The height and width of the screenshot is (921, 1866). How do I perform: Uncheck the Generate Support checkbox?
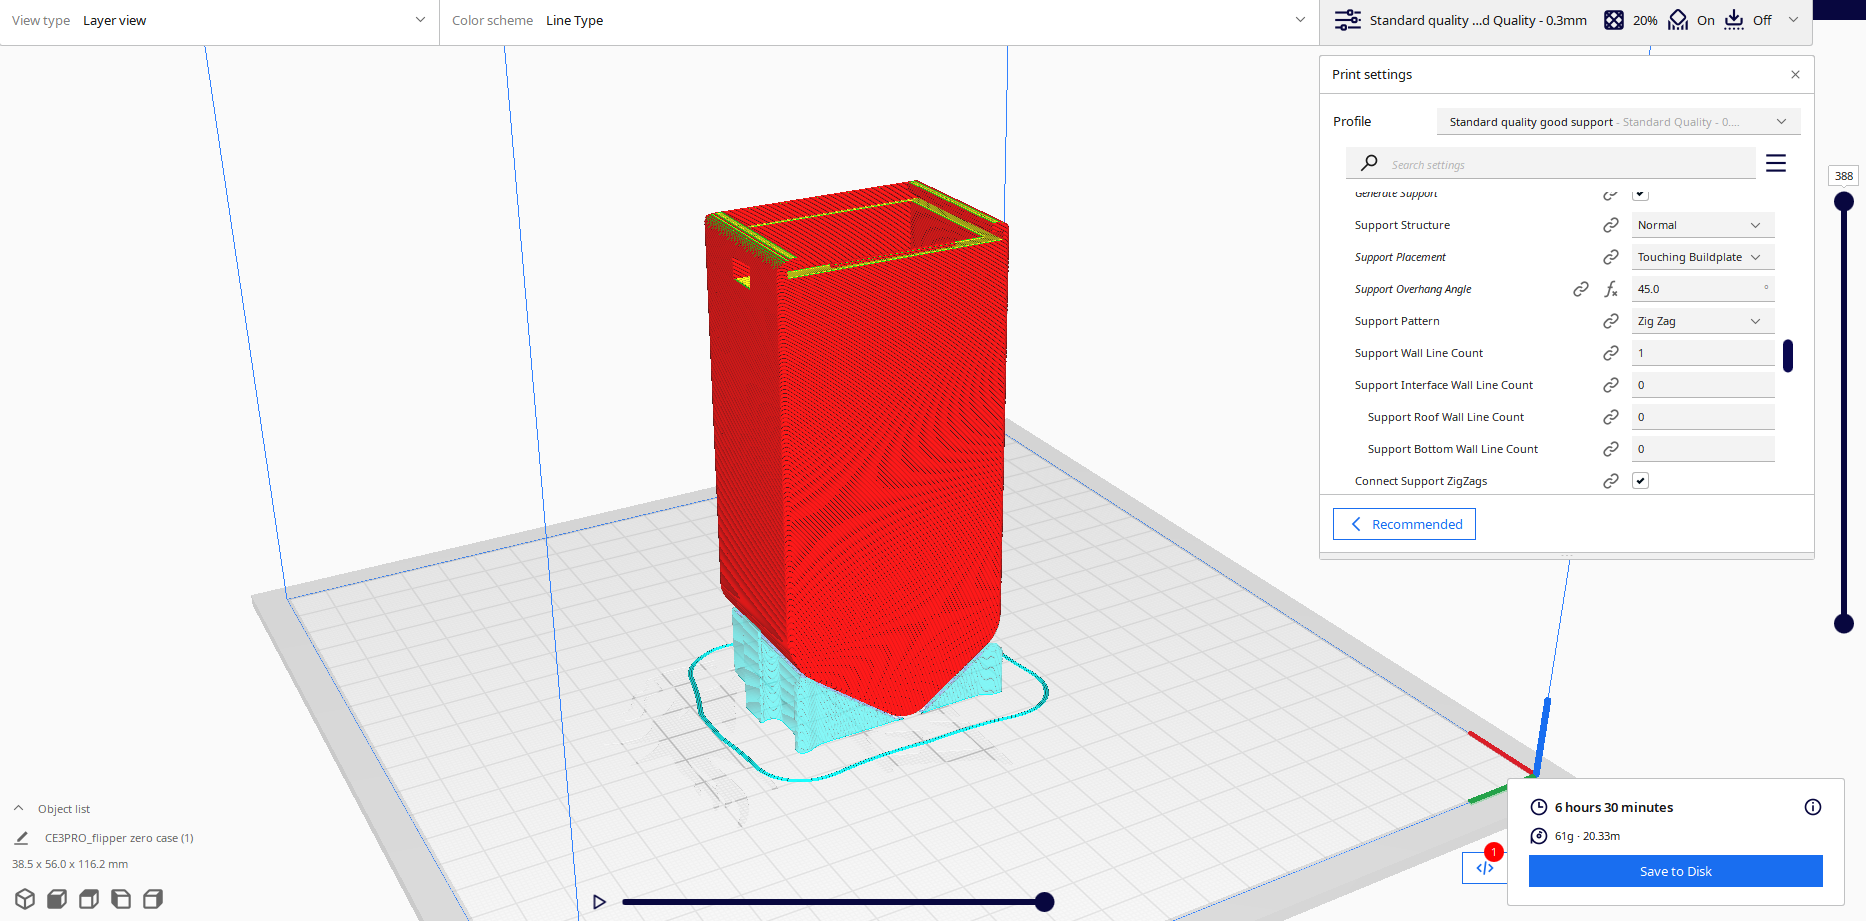click(1640, 194)
